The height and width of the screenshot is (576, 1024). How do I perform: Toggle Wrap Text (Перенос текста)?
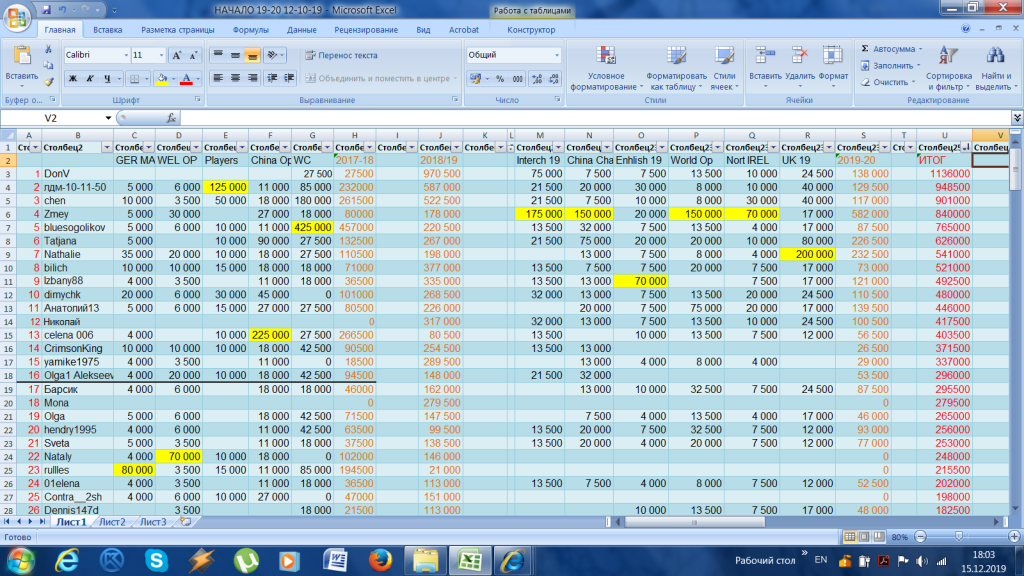click(340, 55)
